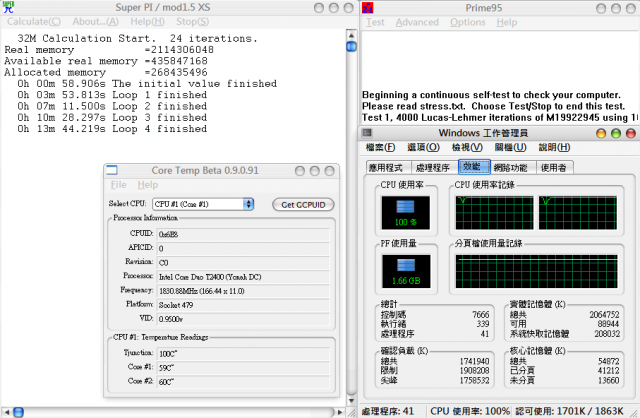Click the Platform field Socket 479

point(243,305)
